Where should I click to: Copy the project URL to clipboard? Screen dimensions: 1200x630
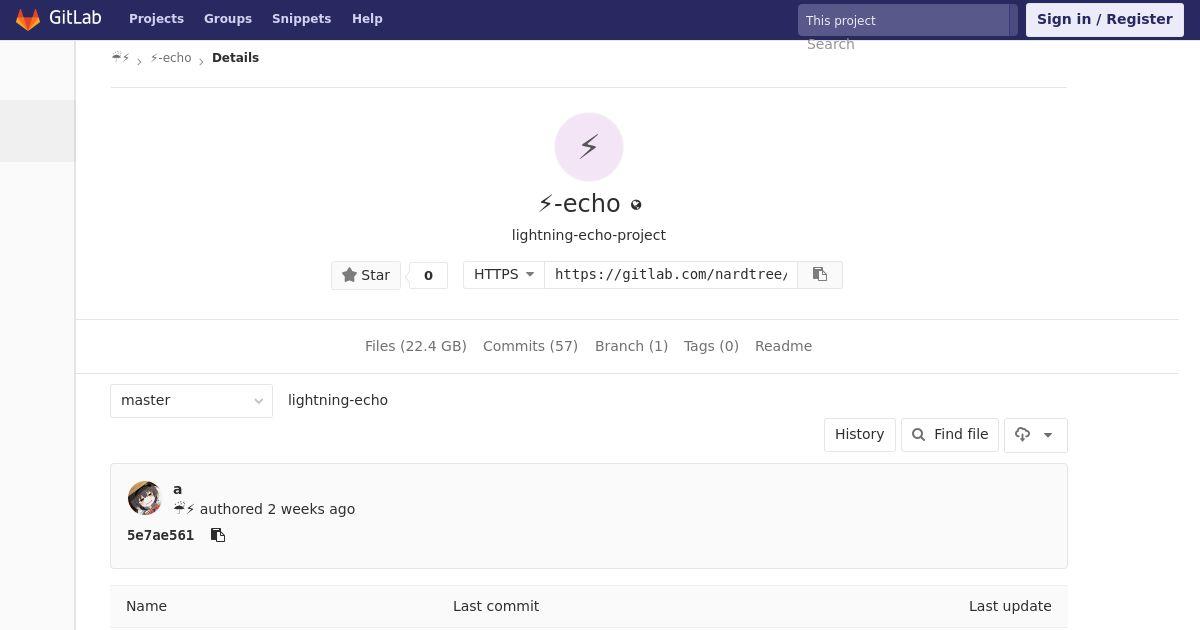820,275
